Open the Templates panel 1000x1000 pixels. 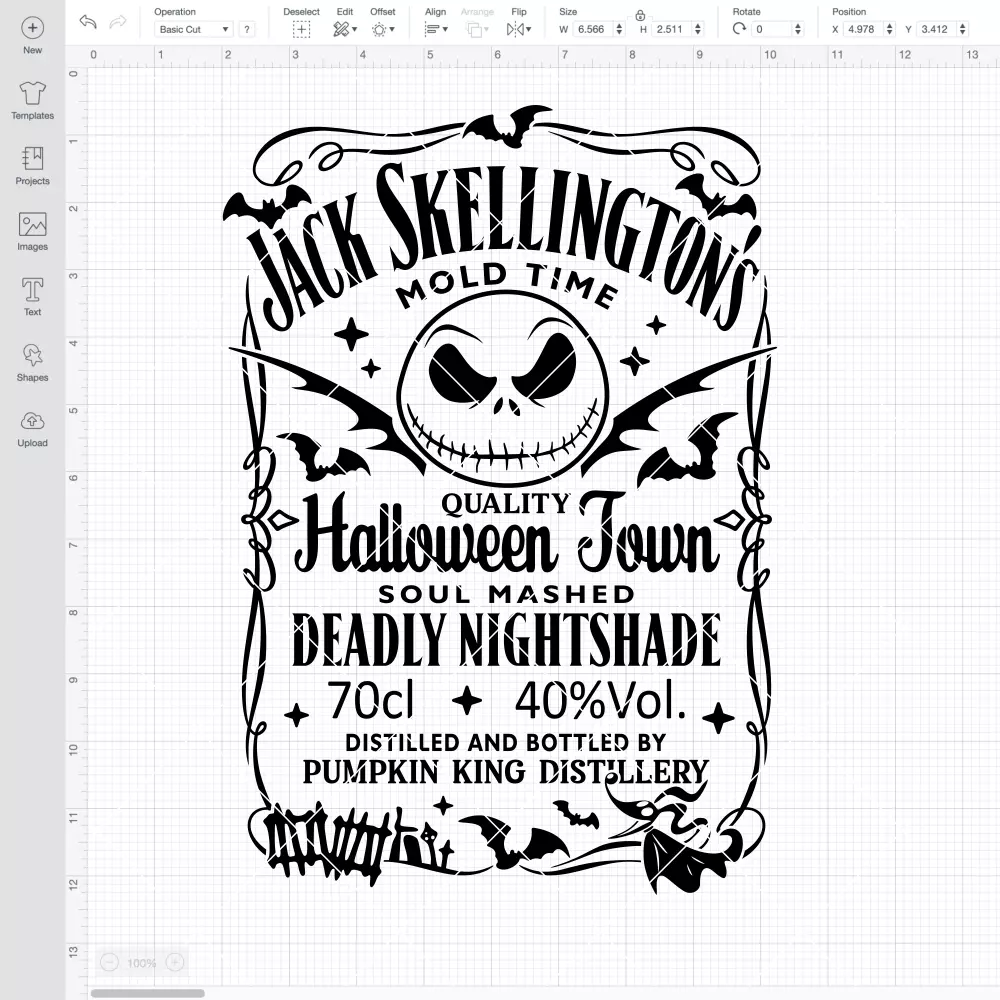click(33, 101)
